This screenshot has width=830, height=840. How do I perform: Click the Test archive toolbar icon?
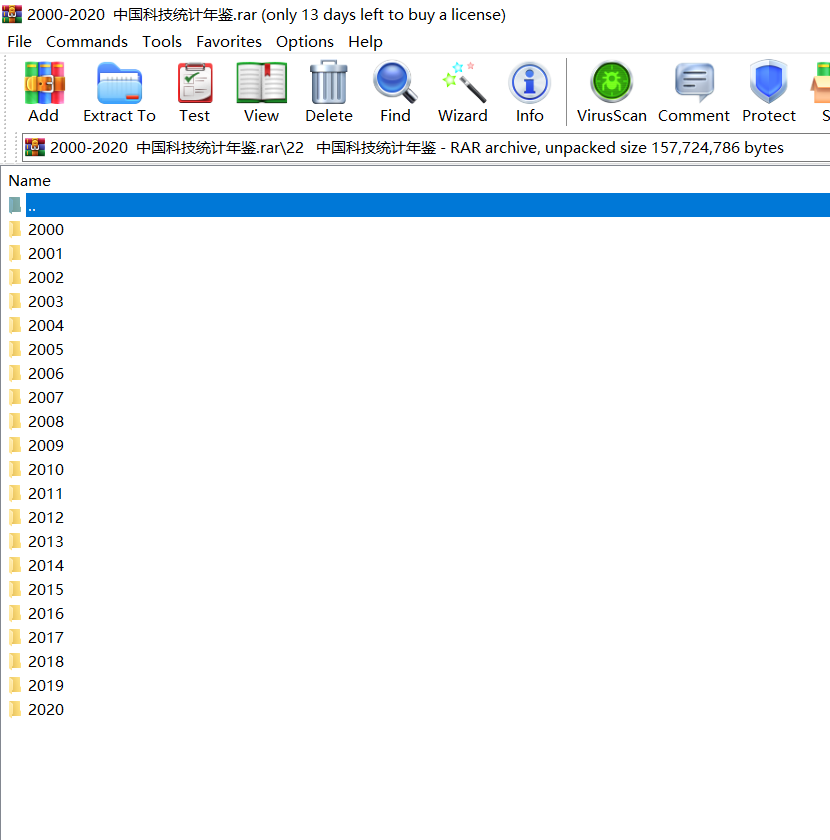(195, 83)
